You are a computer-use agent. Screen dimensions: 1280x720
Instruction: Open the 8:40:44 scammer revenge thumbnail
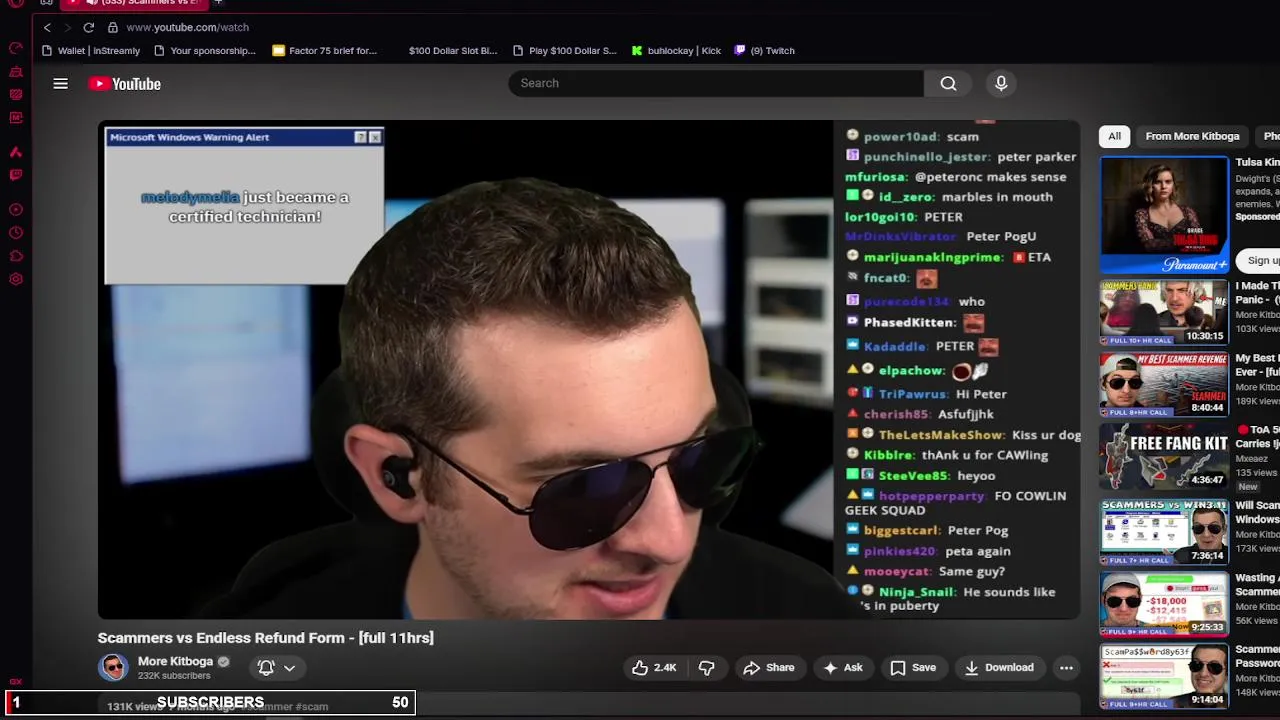pyautogui.click(x=1164, y=385)
